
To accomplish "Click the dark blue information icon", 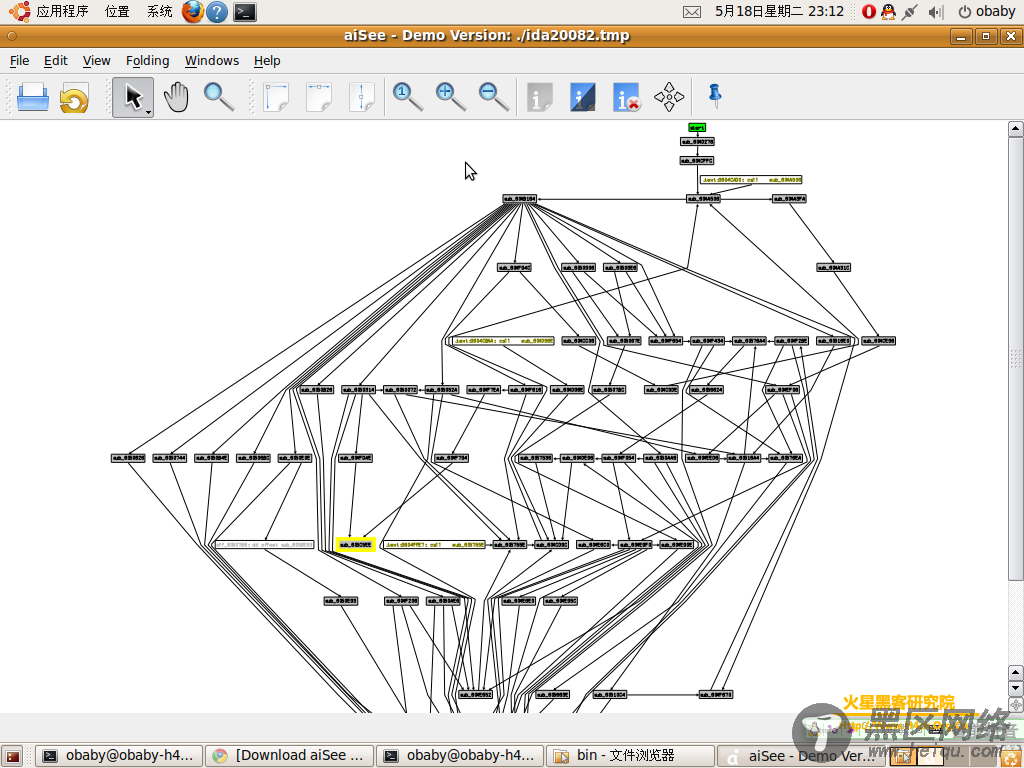I will pos(583,97).
